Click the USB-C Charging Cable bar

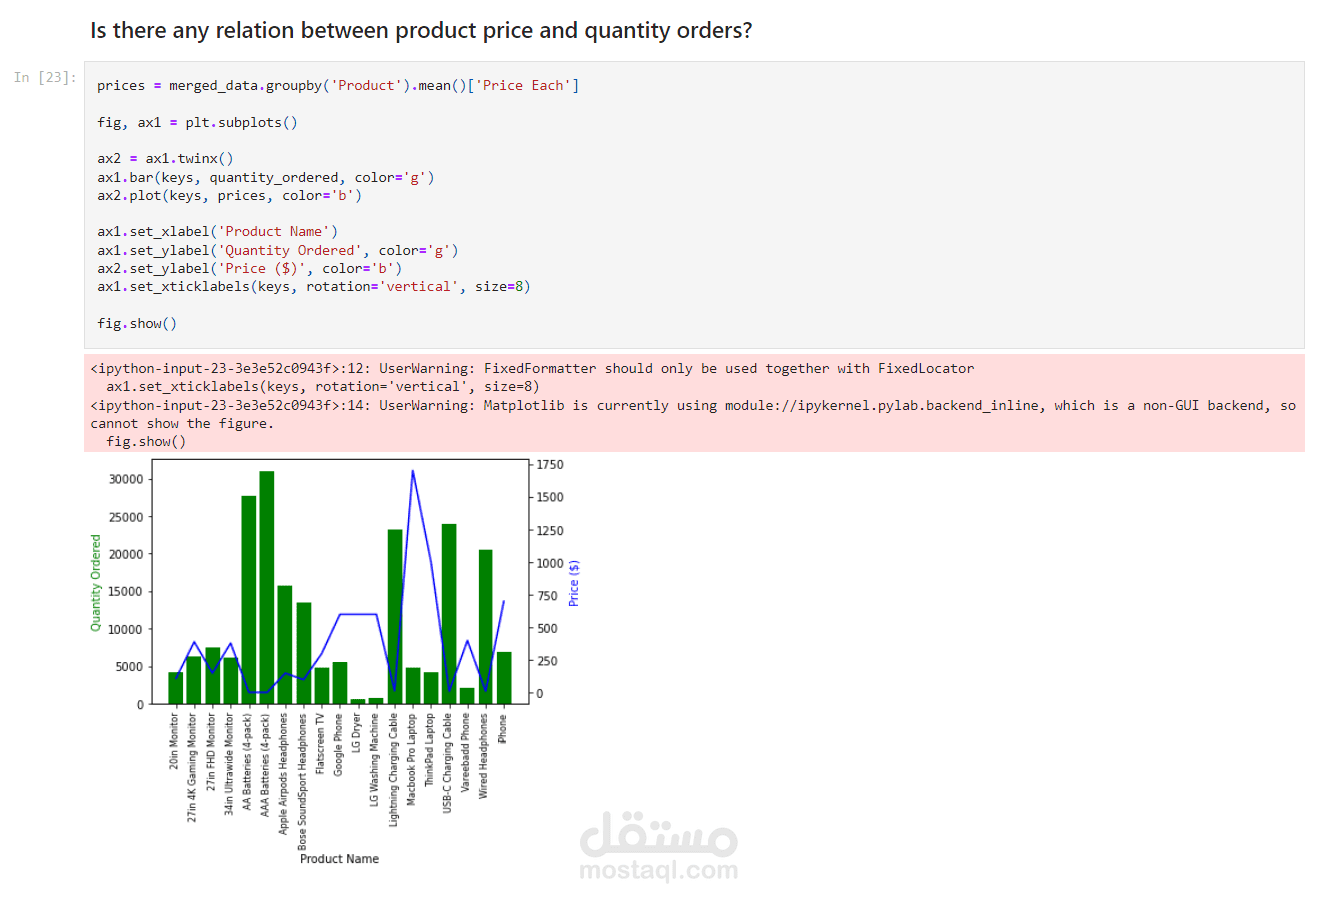[449, 613]
